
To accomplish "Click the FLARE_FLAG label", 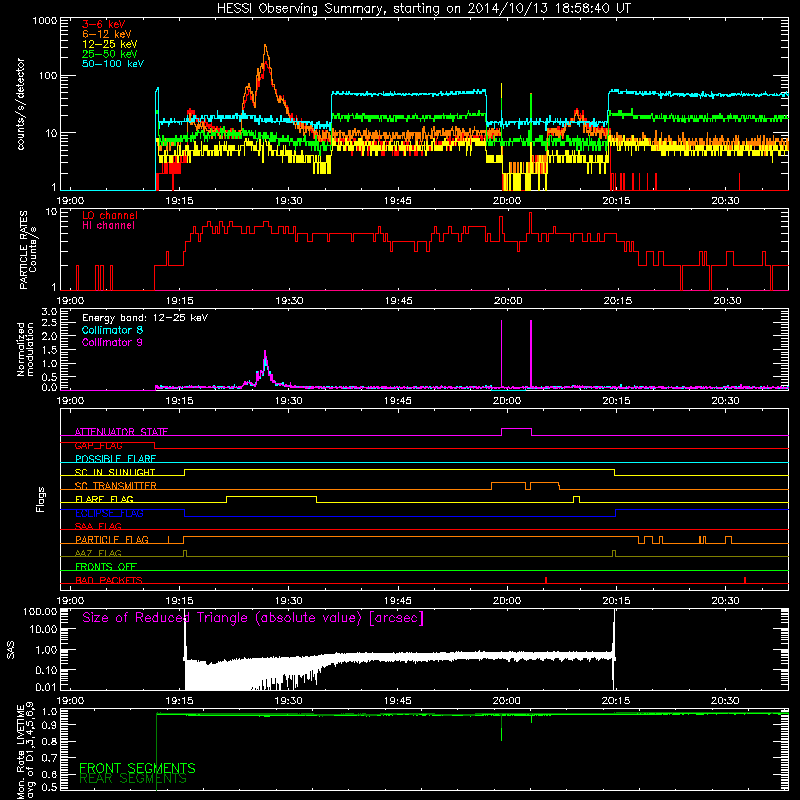I will point(104,499).
